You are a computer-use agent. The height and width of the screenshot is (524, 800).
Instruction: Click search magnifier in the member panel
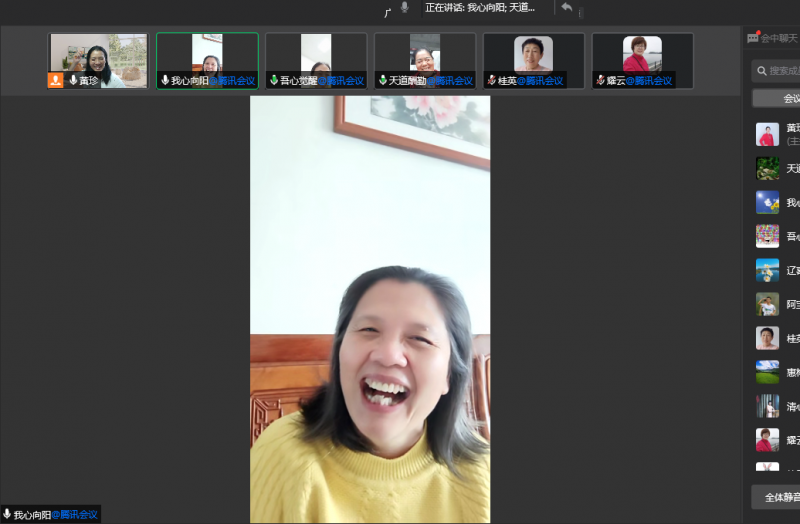(762, 71)
